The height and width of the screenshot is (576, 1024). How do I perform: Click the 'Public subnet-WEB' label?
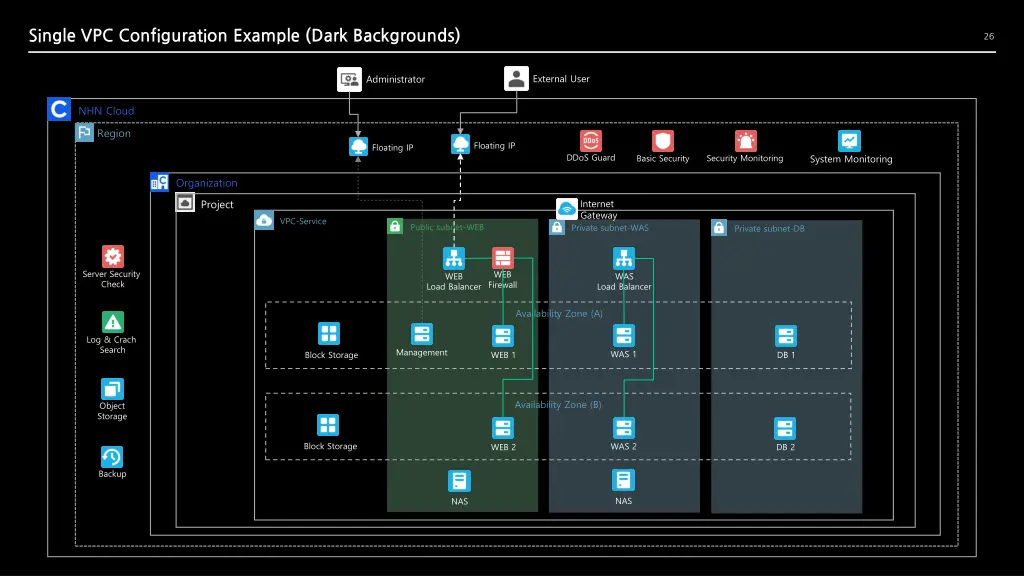[x=447, y=227]
